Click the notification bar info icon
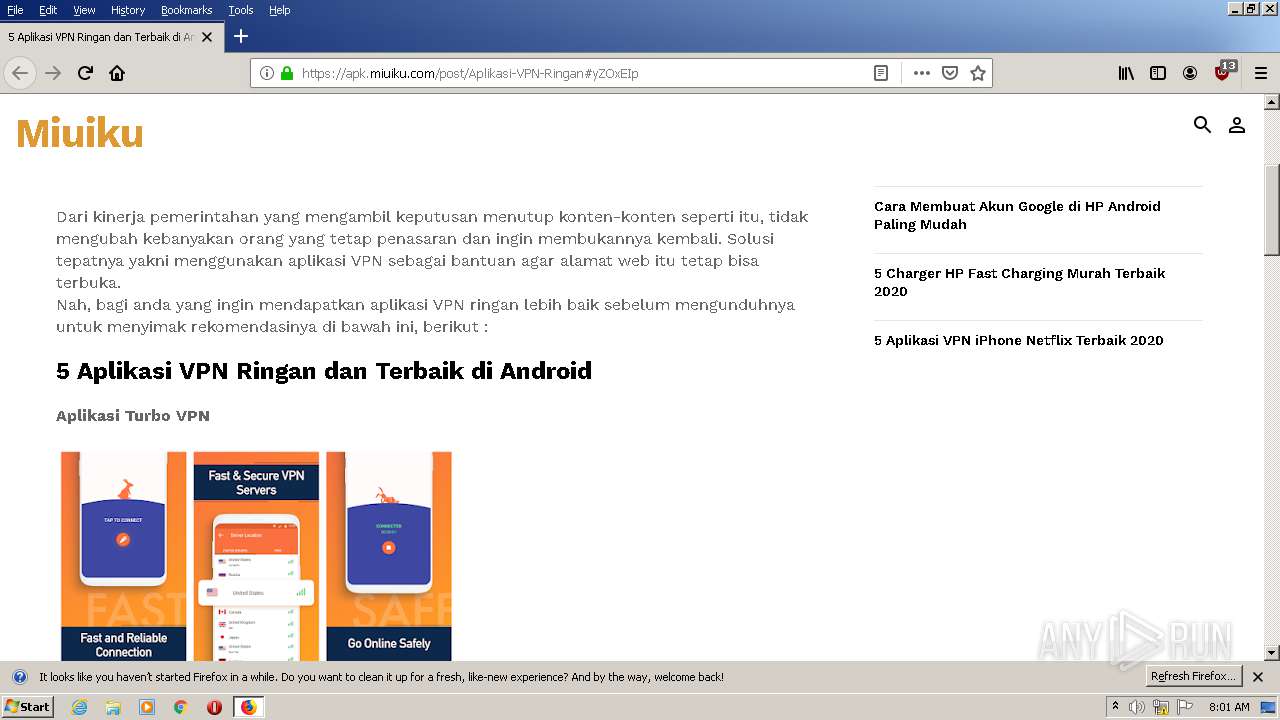 (x=19, y=677)
